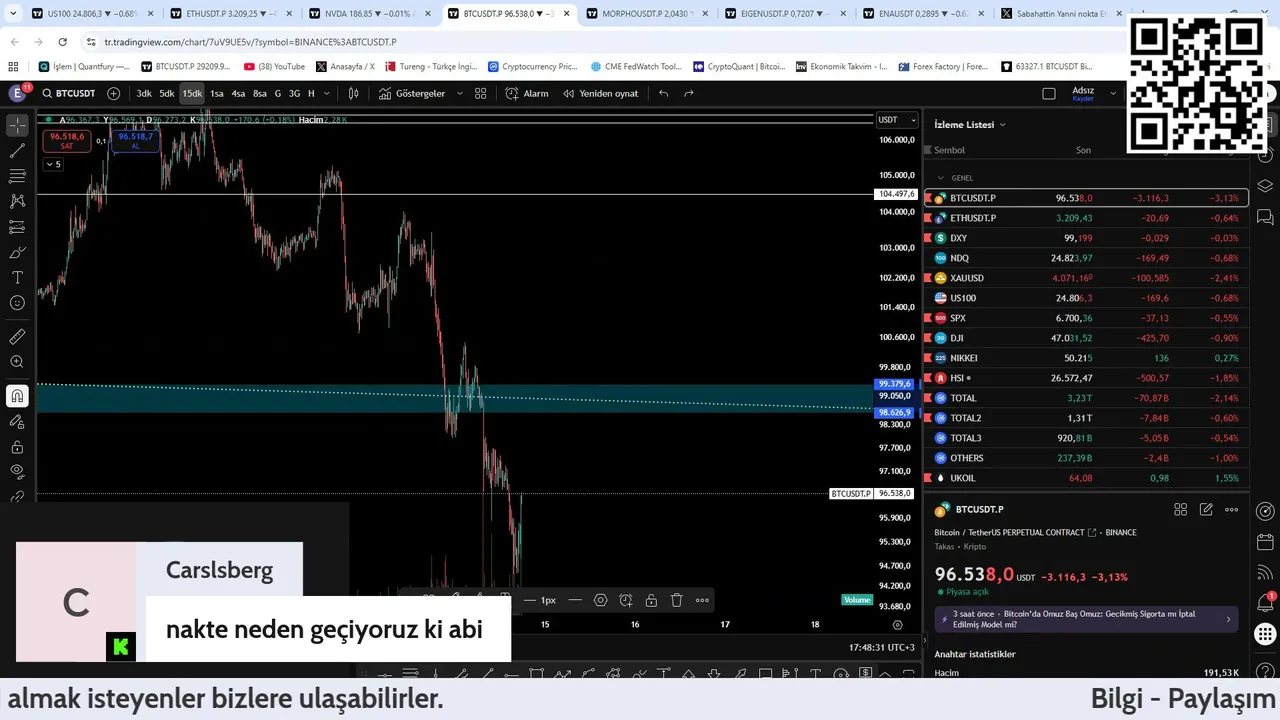Reload the page in browser
The height and width of the screenshot is (720, 1280).
point(62,42)
